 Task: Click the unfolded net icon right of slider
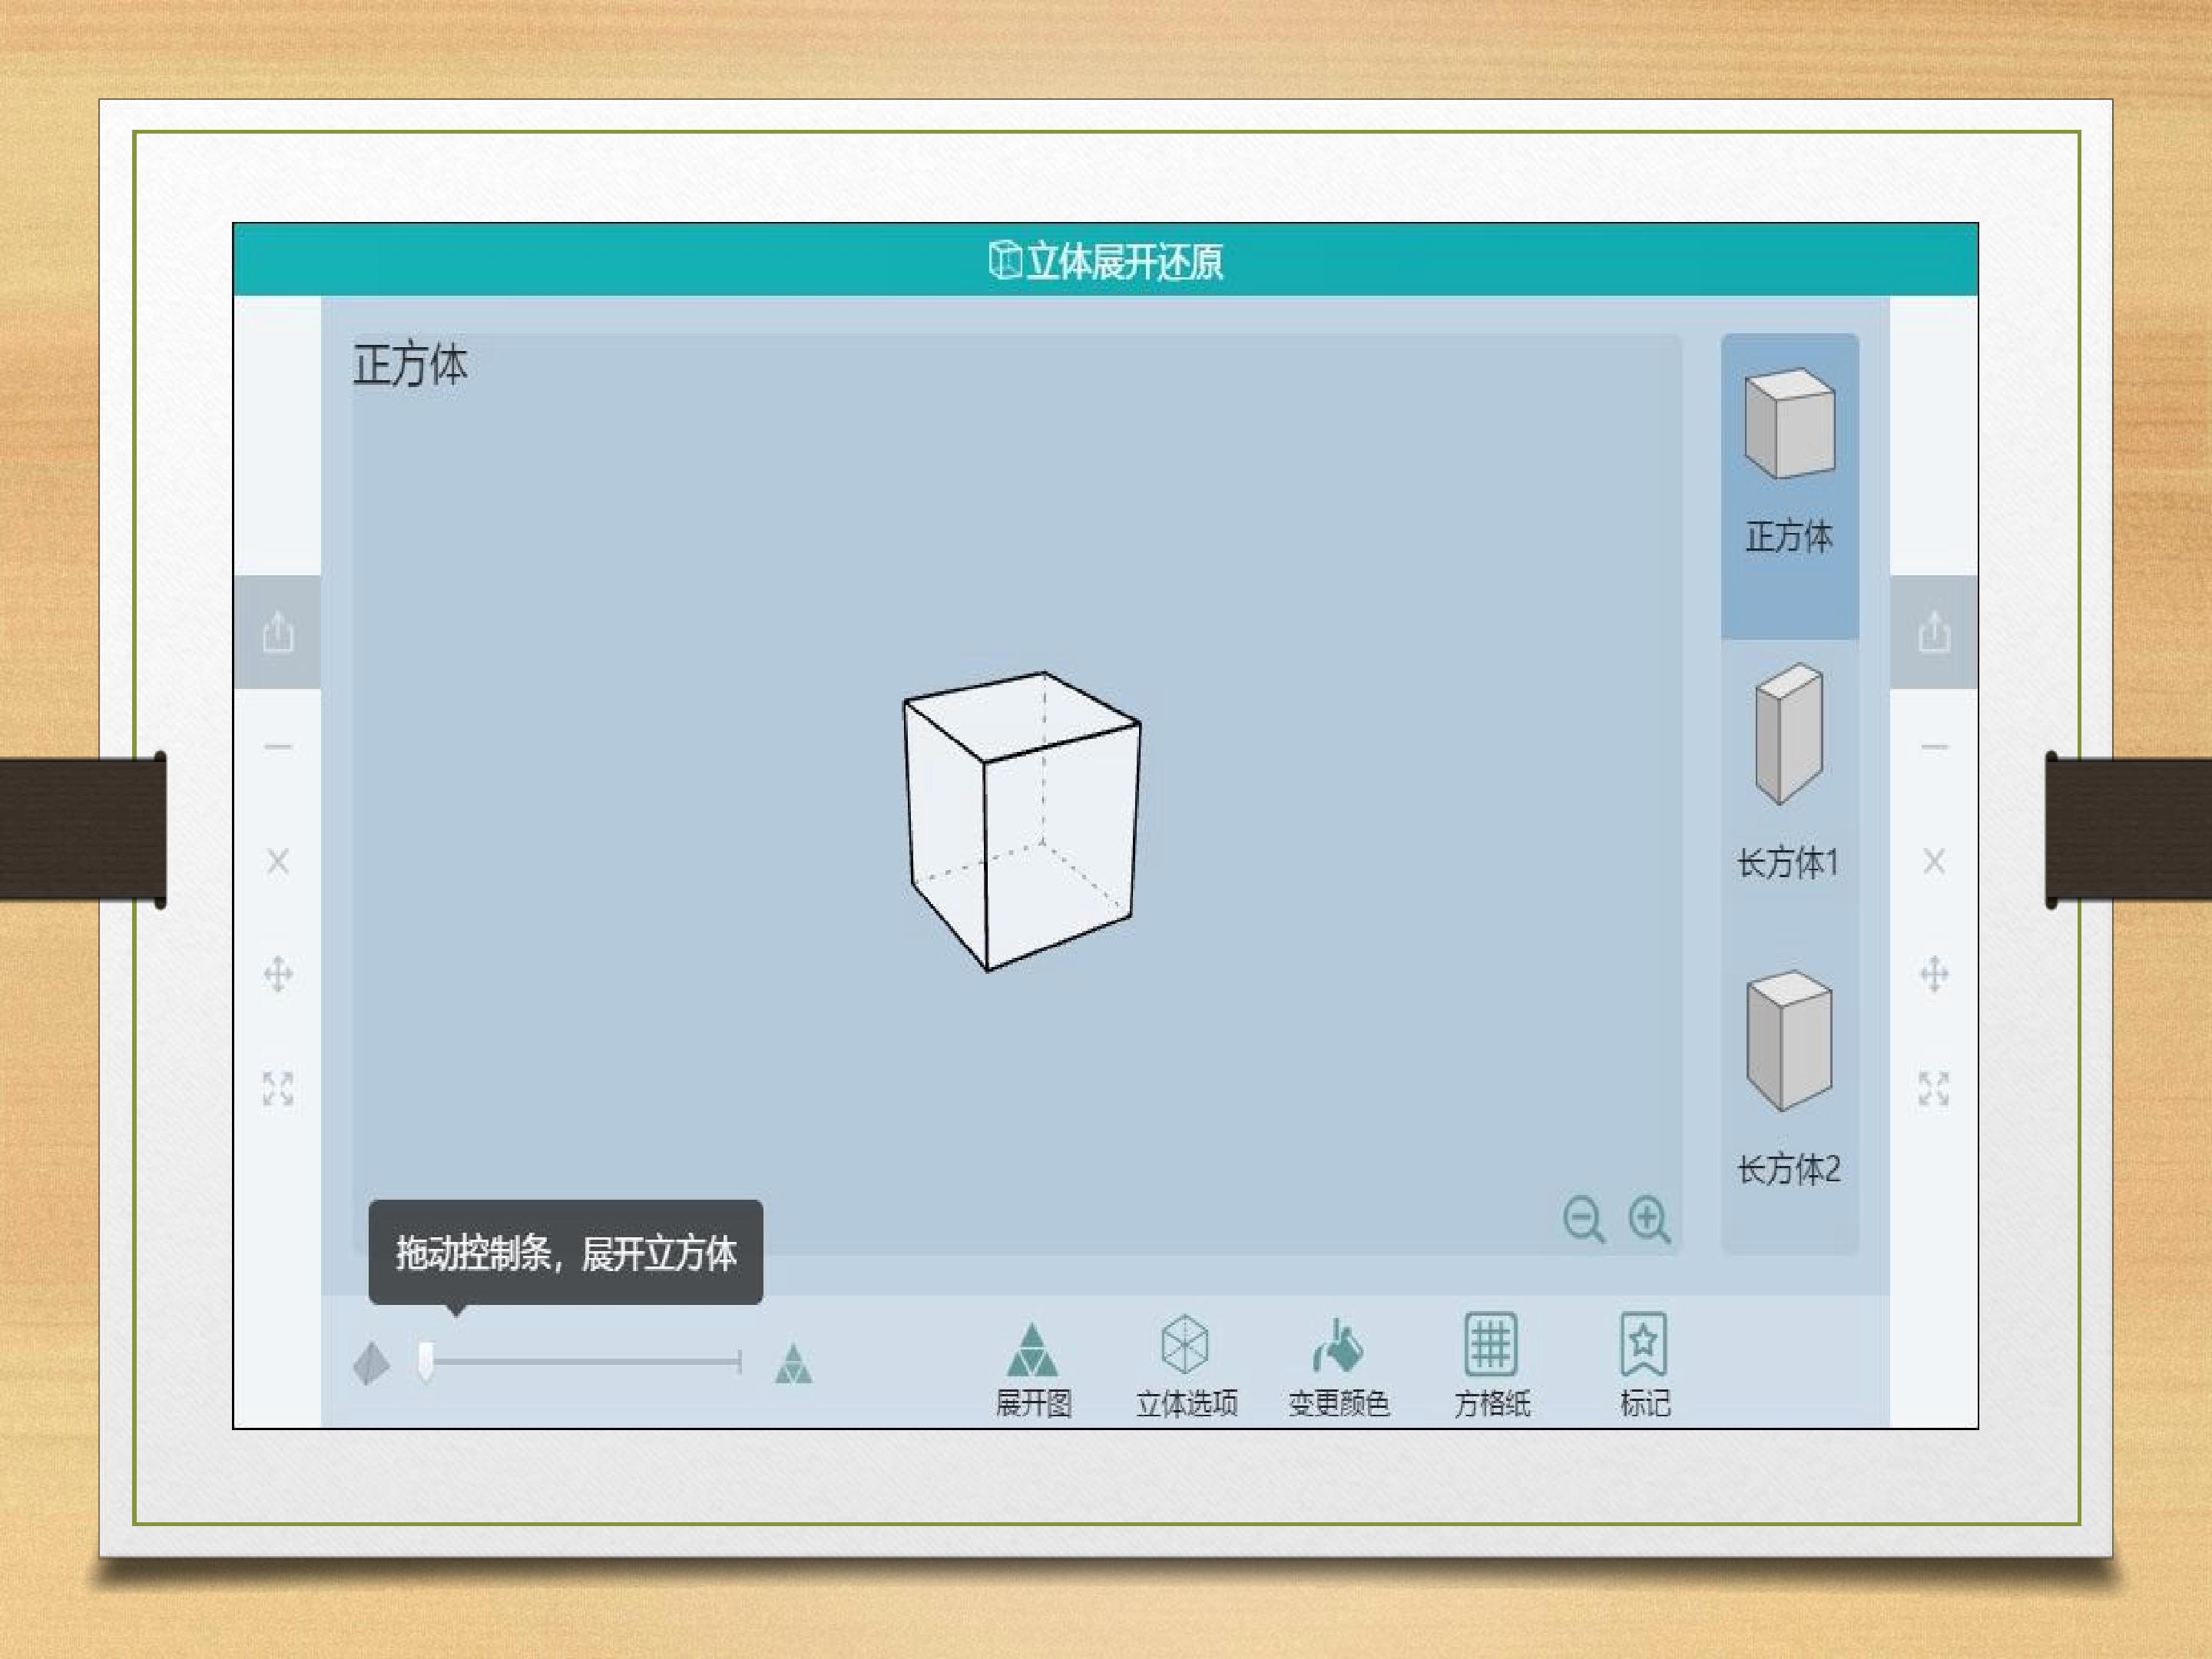click(x=794, y=1363)
